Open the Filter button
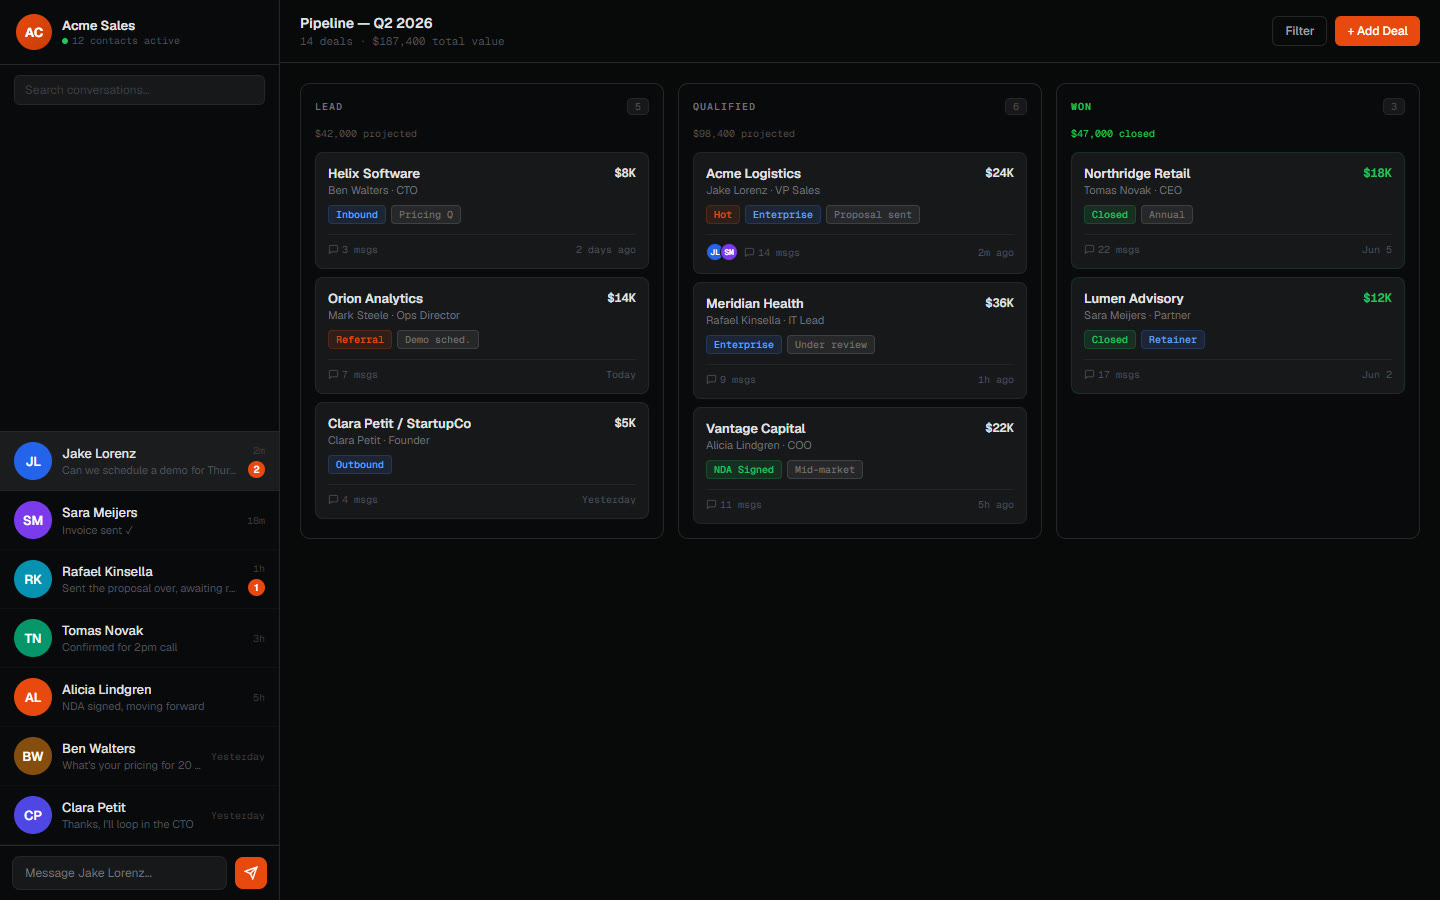Screen dimensions: 1440x900 click(1300, 31)
